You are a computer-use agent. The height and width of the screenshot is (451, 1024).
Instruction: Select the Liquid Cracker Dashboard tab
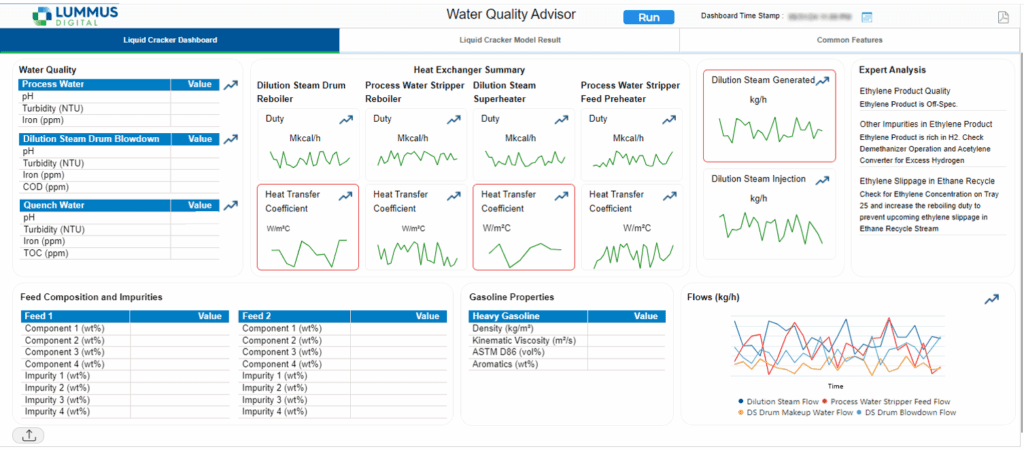click(170, 40)
